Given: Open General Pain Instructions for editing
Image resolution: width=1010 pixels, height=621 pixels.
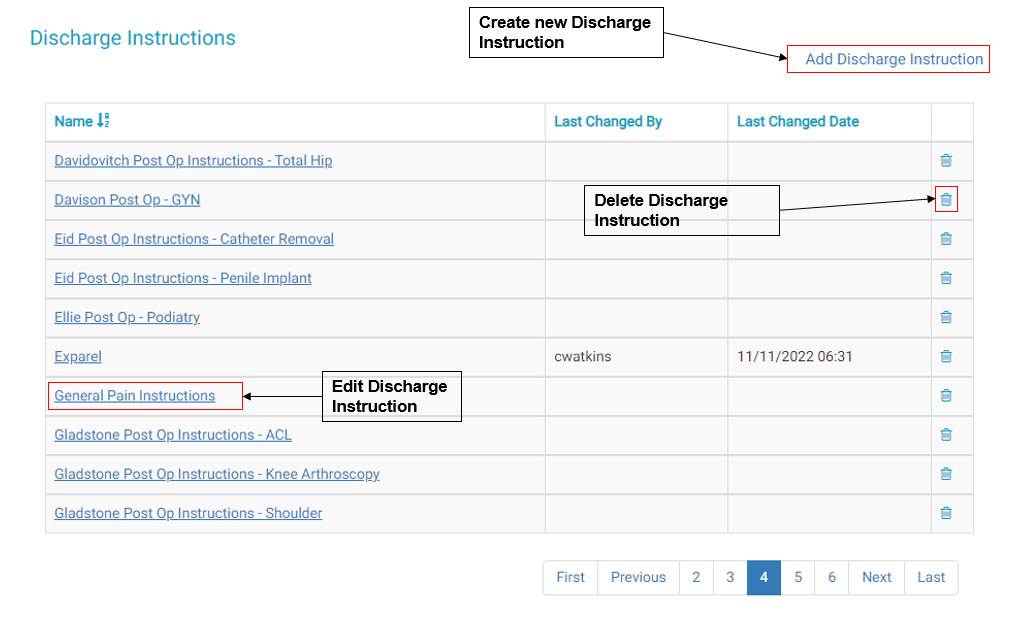Looking at the screenshot, I should (x=135, y=396).
